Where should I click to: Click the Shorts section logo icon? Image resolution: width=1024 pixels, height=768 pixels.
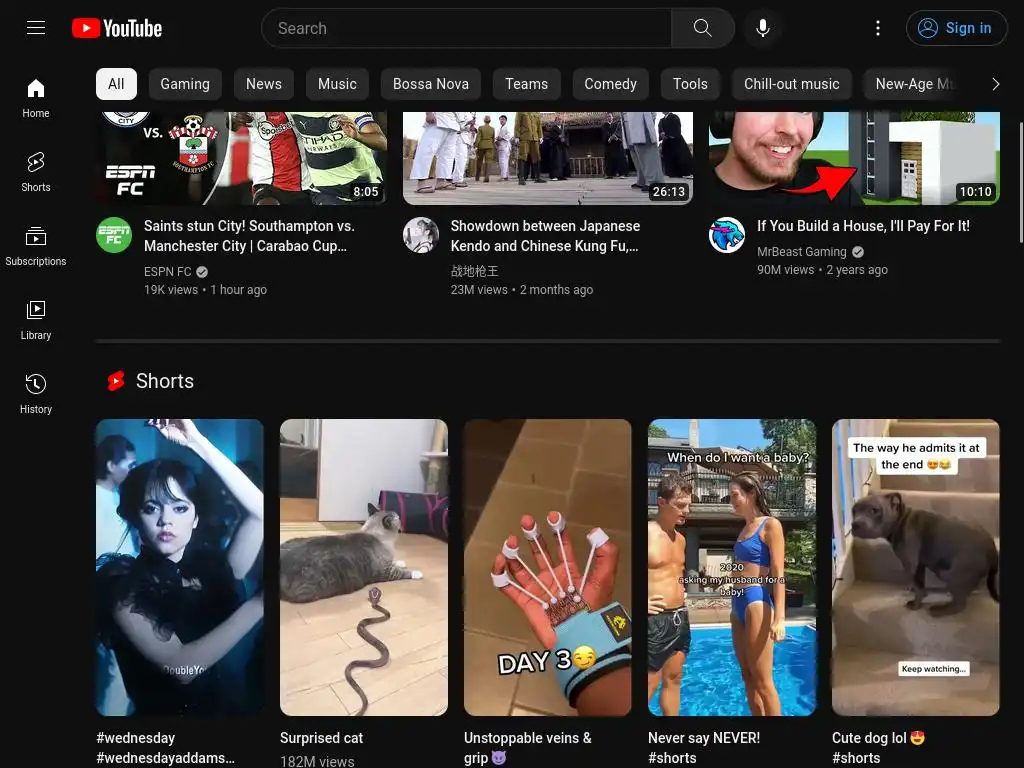116,381
